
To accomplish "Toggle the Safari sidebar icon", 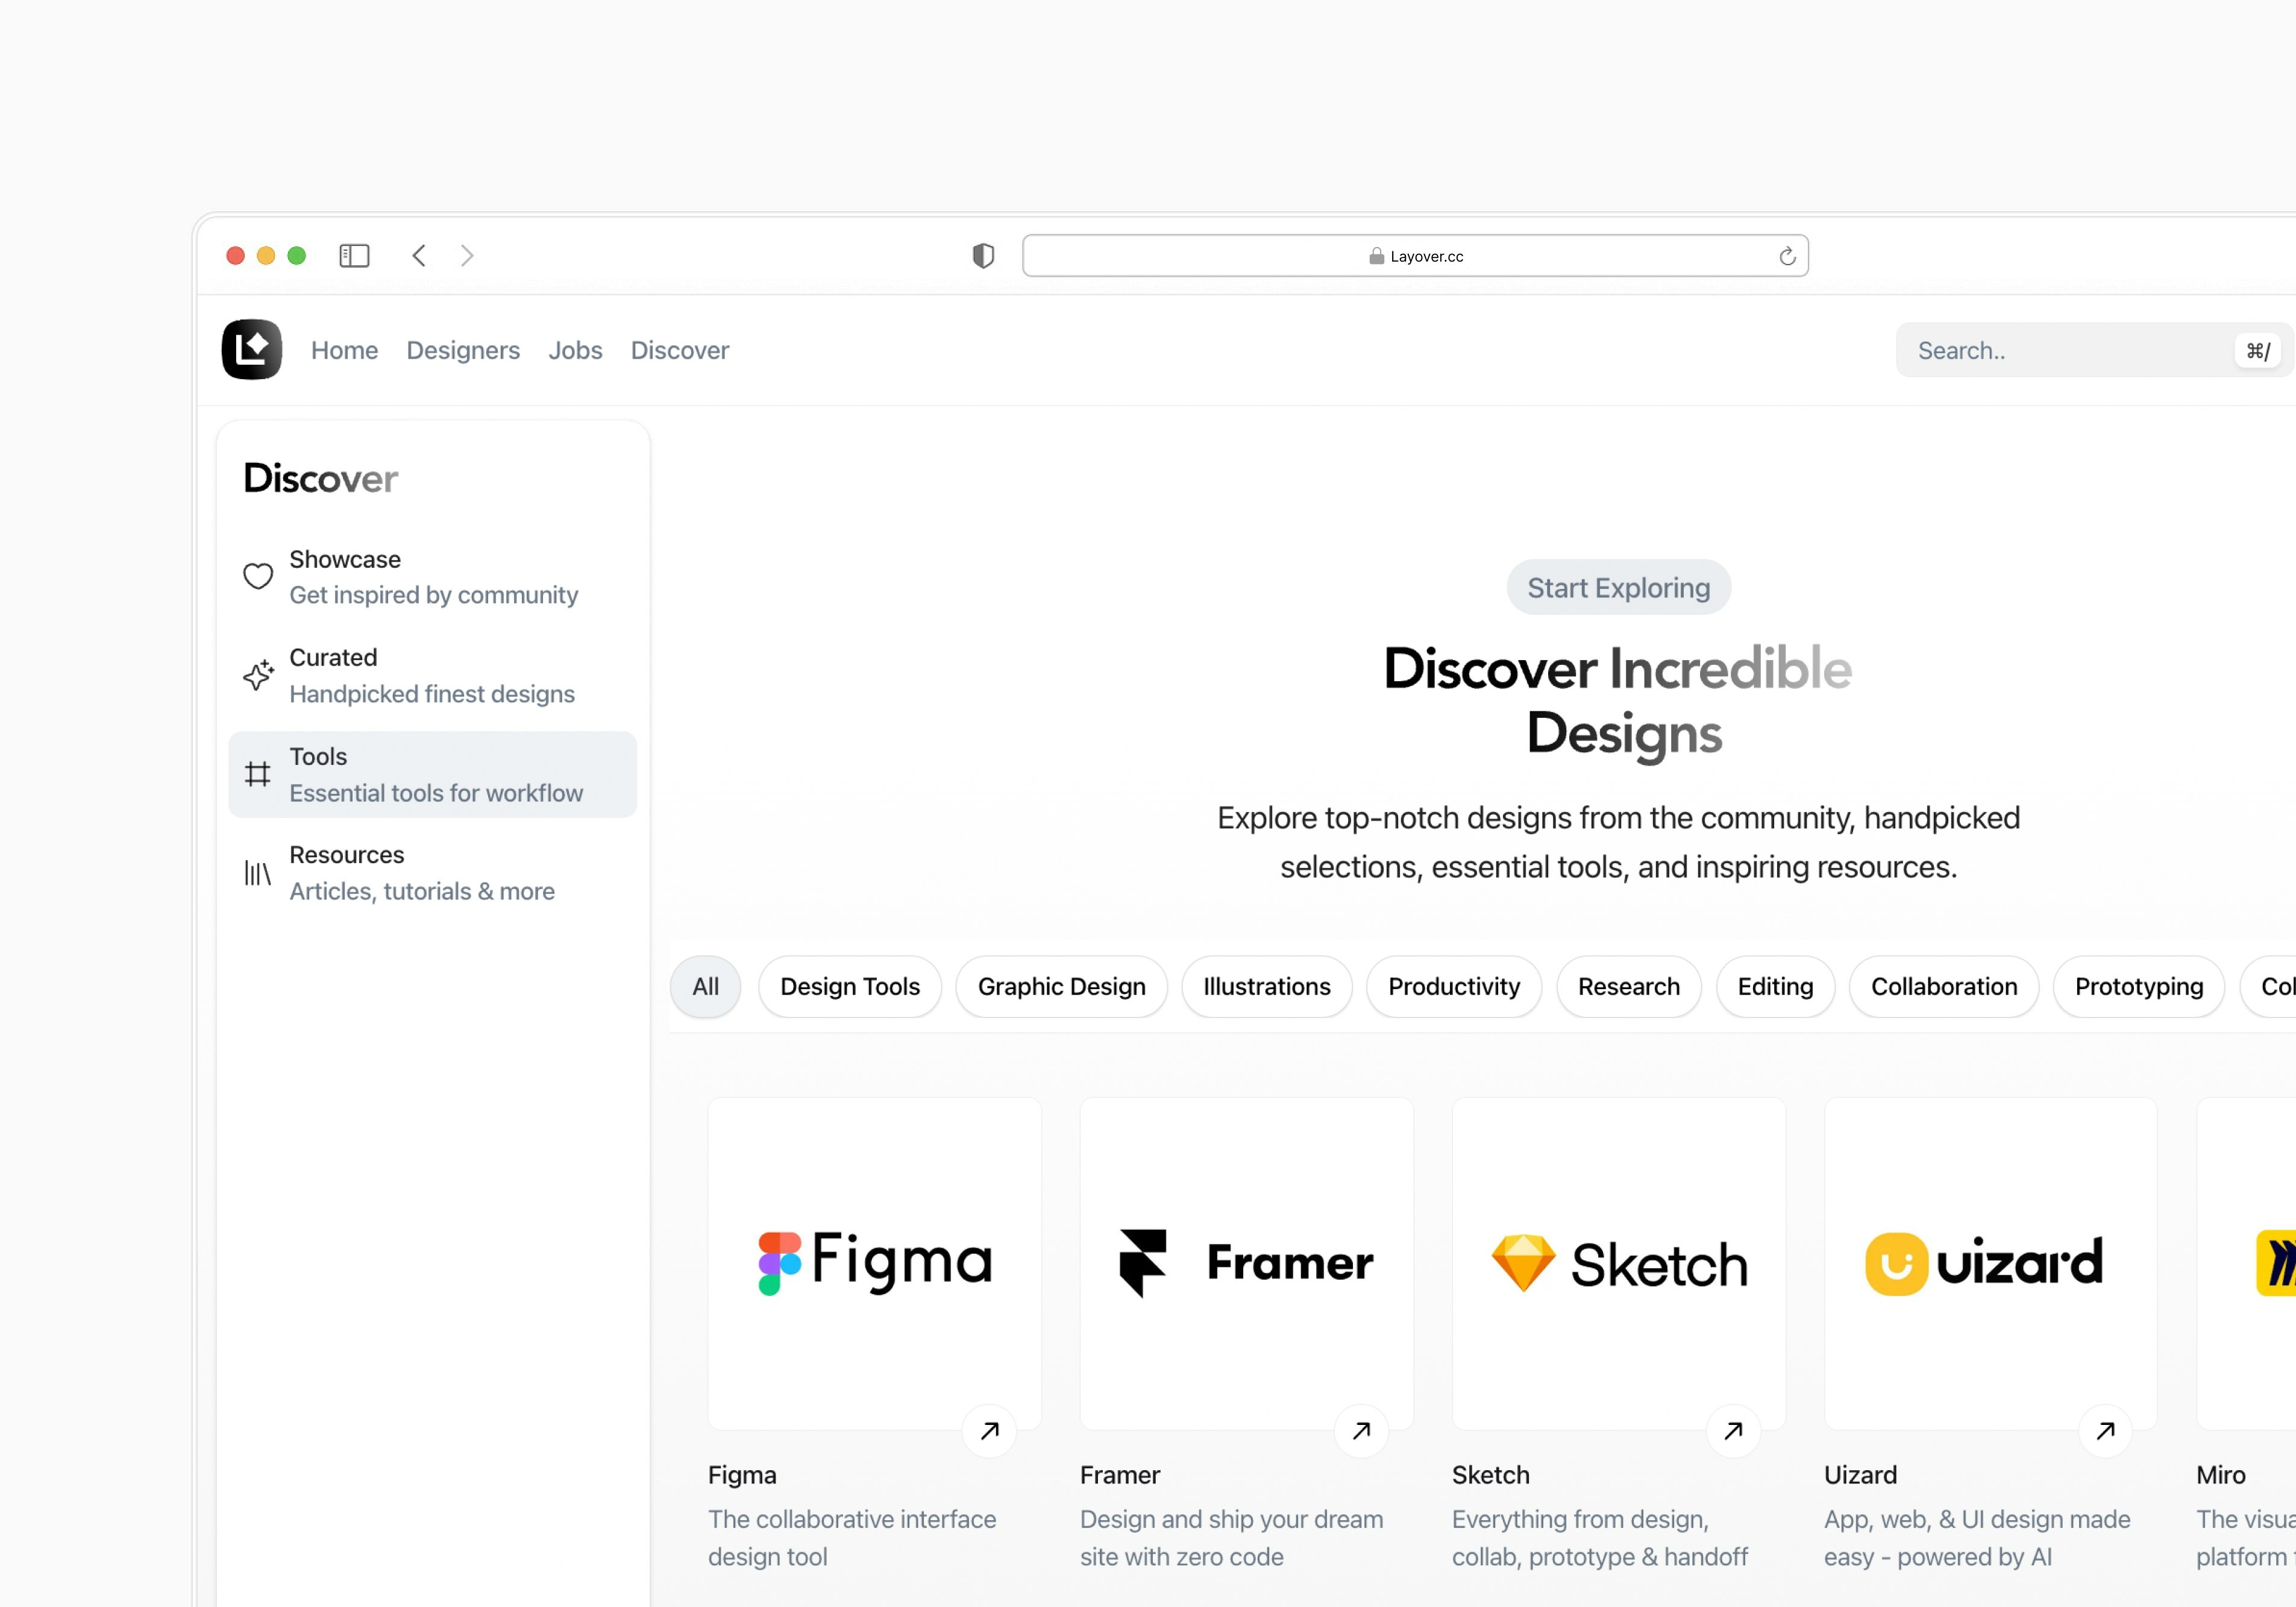I will click(x=354, y=256).
